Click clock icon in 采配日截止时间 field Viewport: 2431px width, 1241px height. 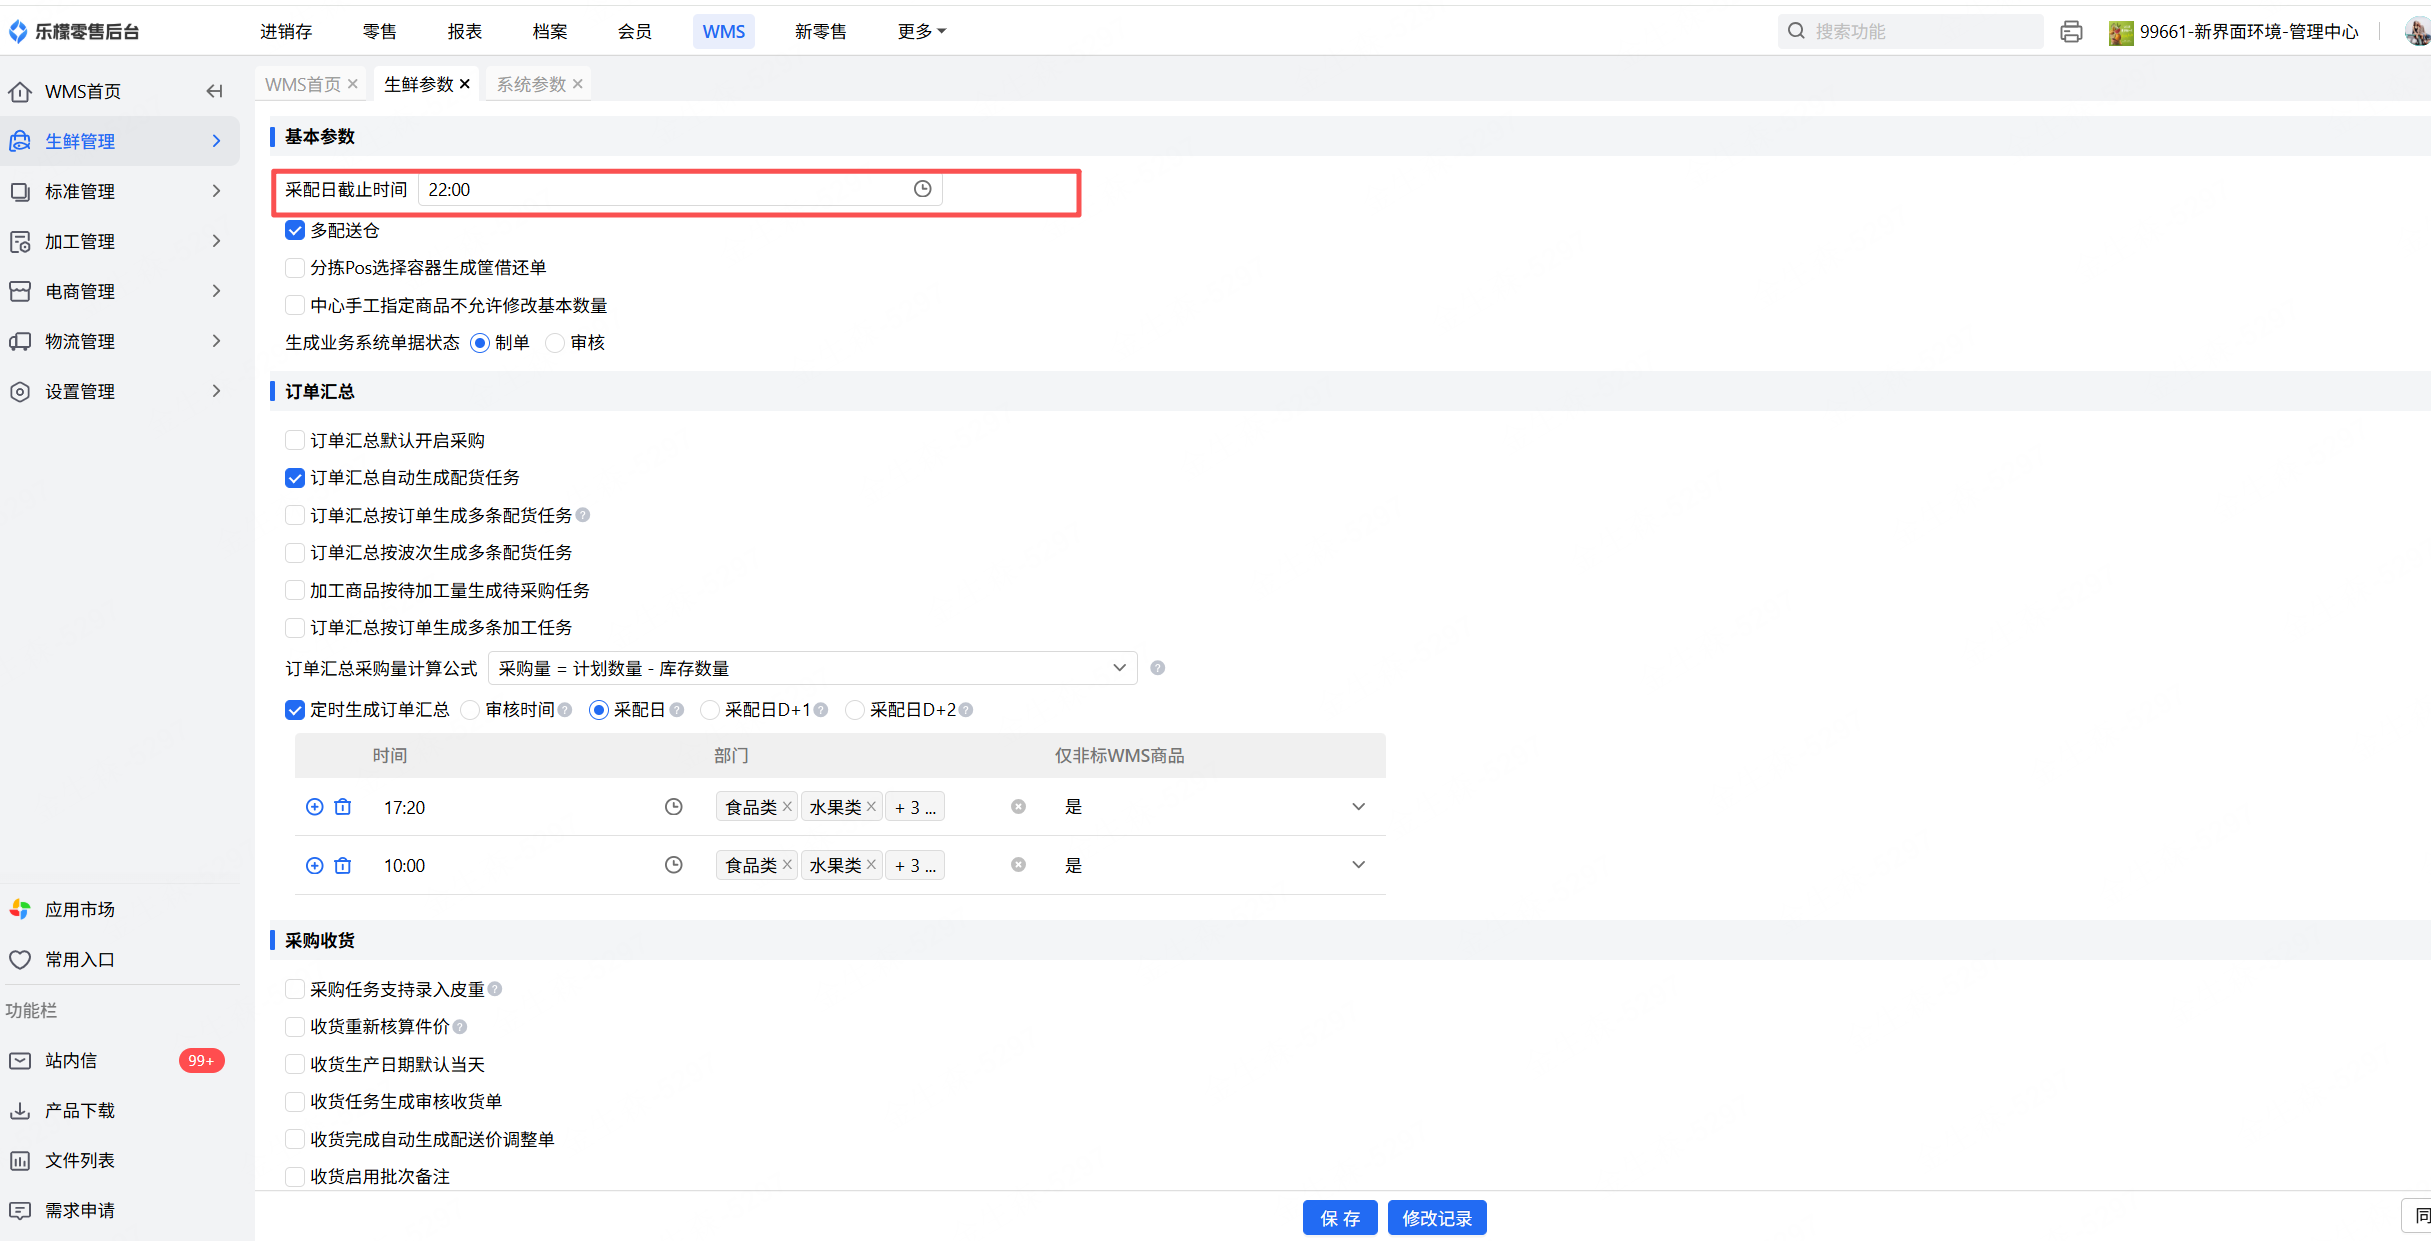coord(922,189)
